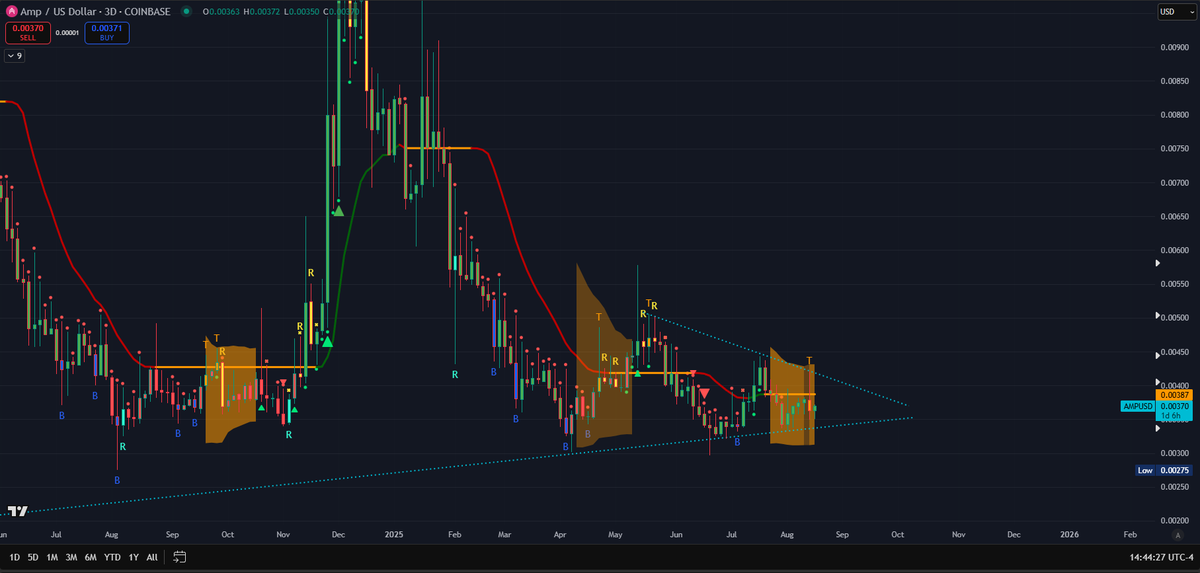Click the Amp / US Dollar symbol title
The height and width of the screenshot is (573, 1200).
point(57,12)
